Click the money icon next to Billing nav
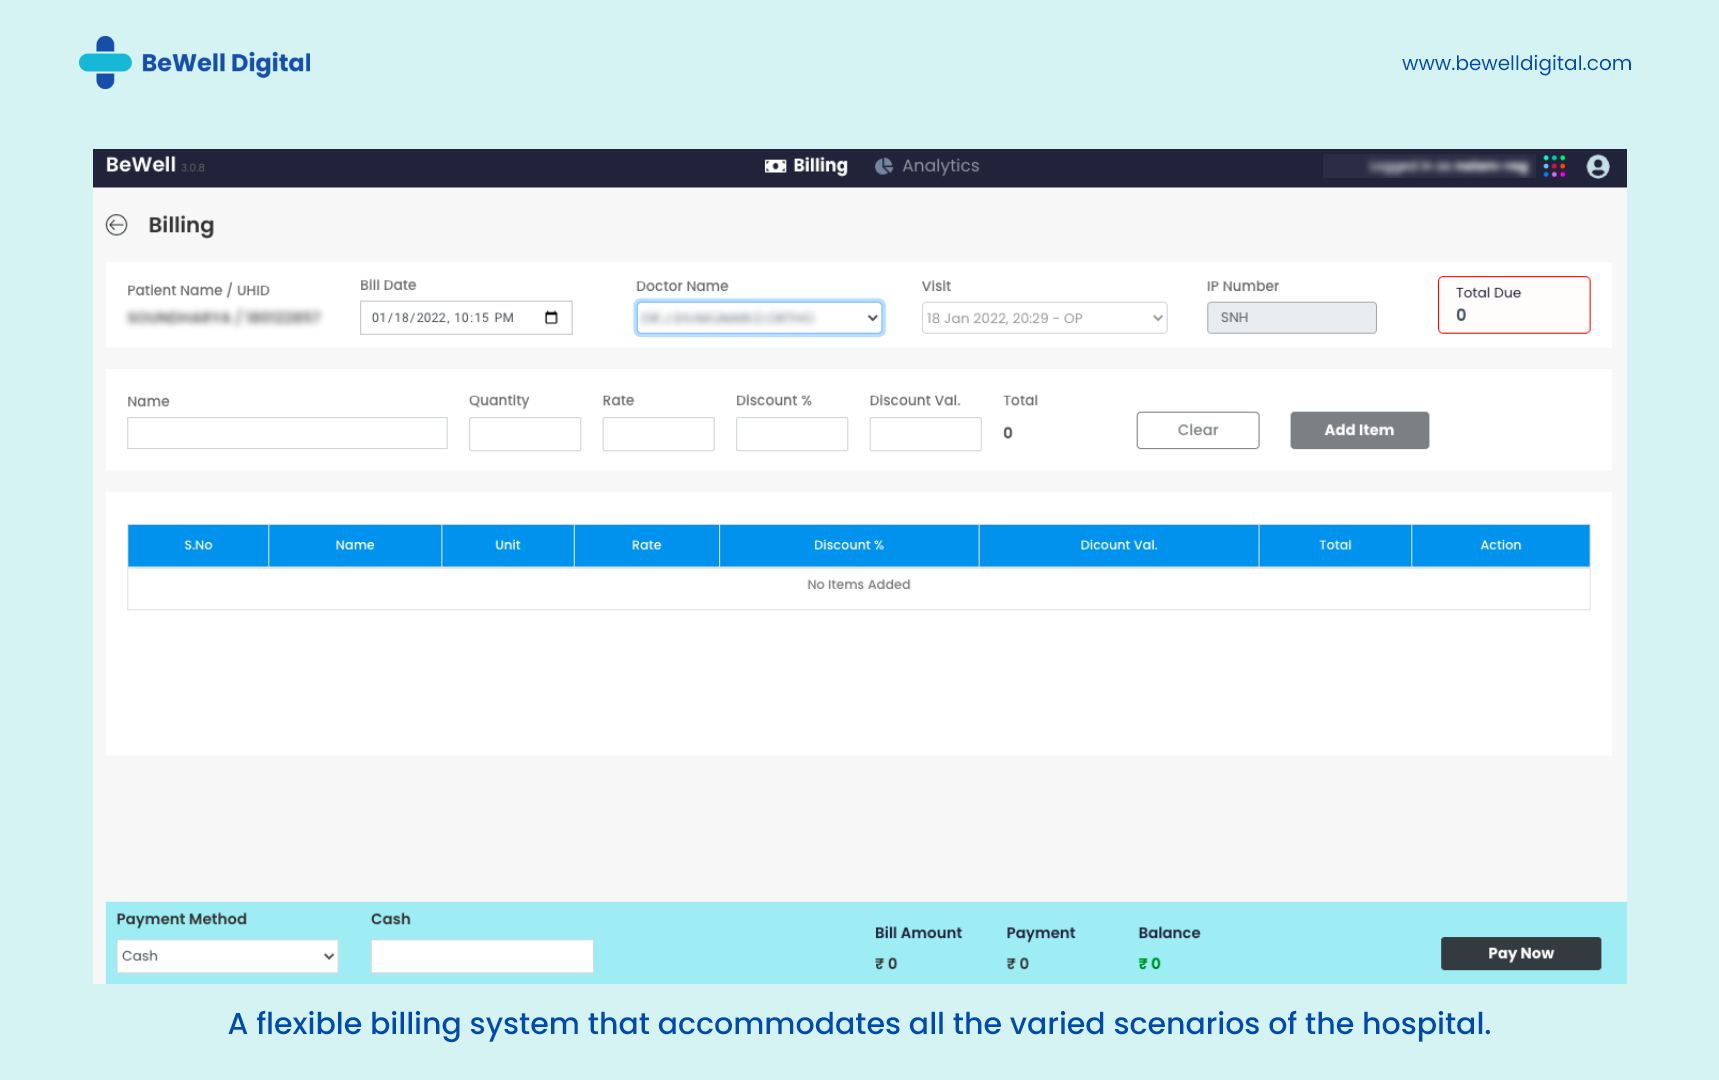Screen dimensions: 1719x1080 click(775, 166)
